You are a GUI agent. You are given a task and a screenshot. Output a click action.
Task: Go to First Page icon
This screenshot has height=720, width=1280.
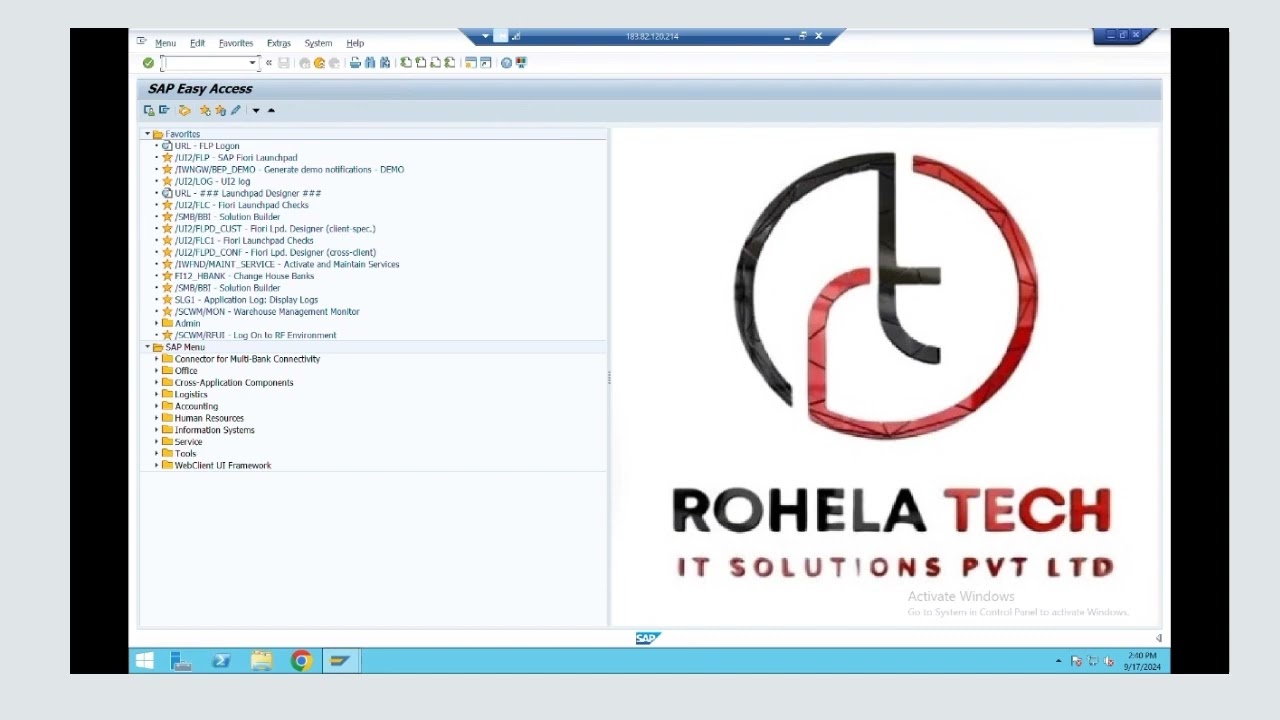pyautogui.click(x=406, y=63)
